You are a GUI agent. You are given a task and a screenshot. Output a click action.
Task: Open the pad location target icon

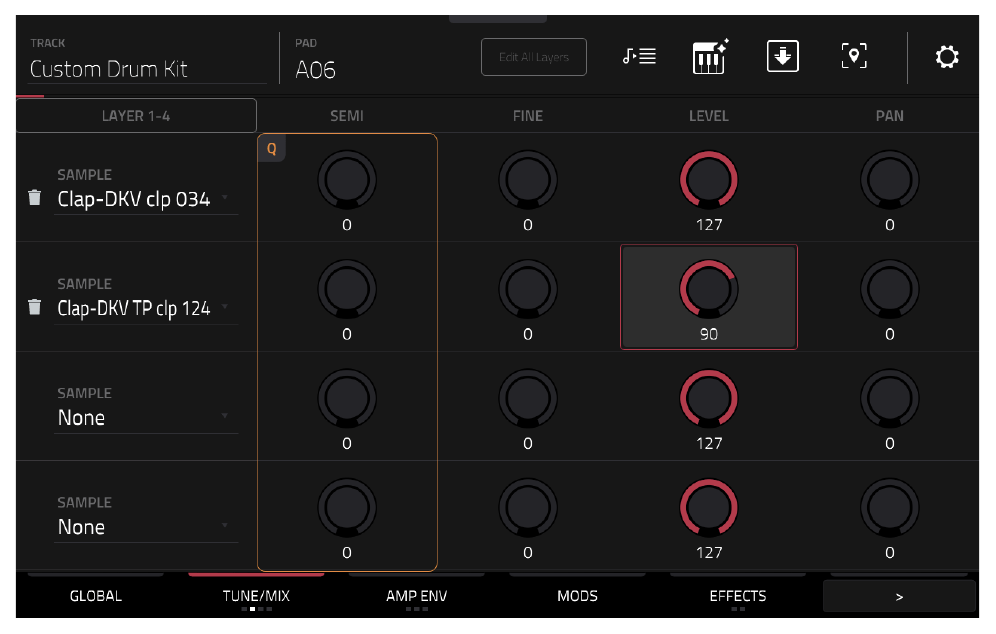point(854,57)
